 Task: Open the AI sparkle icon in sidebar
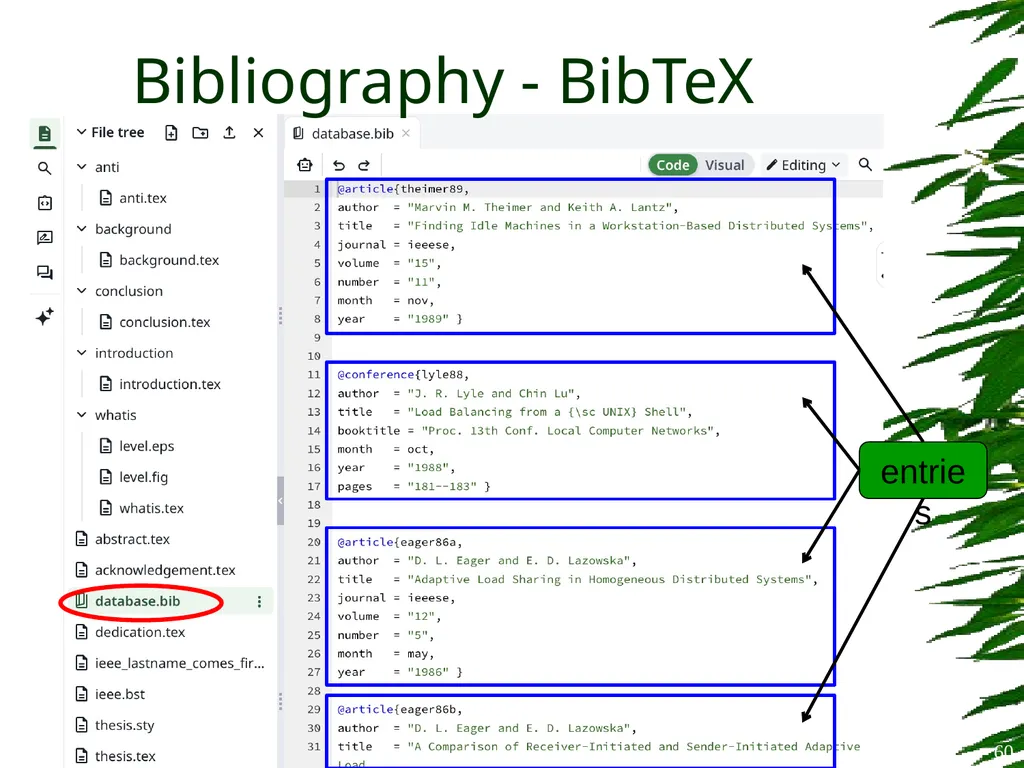tap(44, 317)
